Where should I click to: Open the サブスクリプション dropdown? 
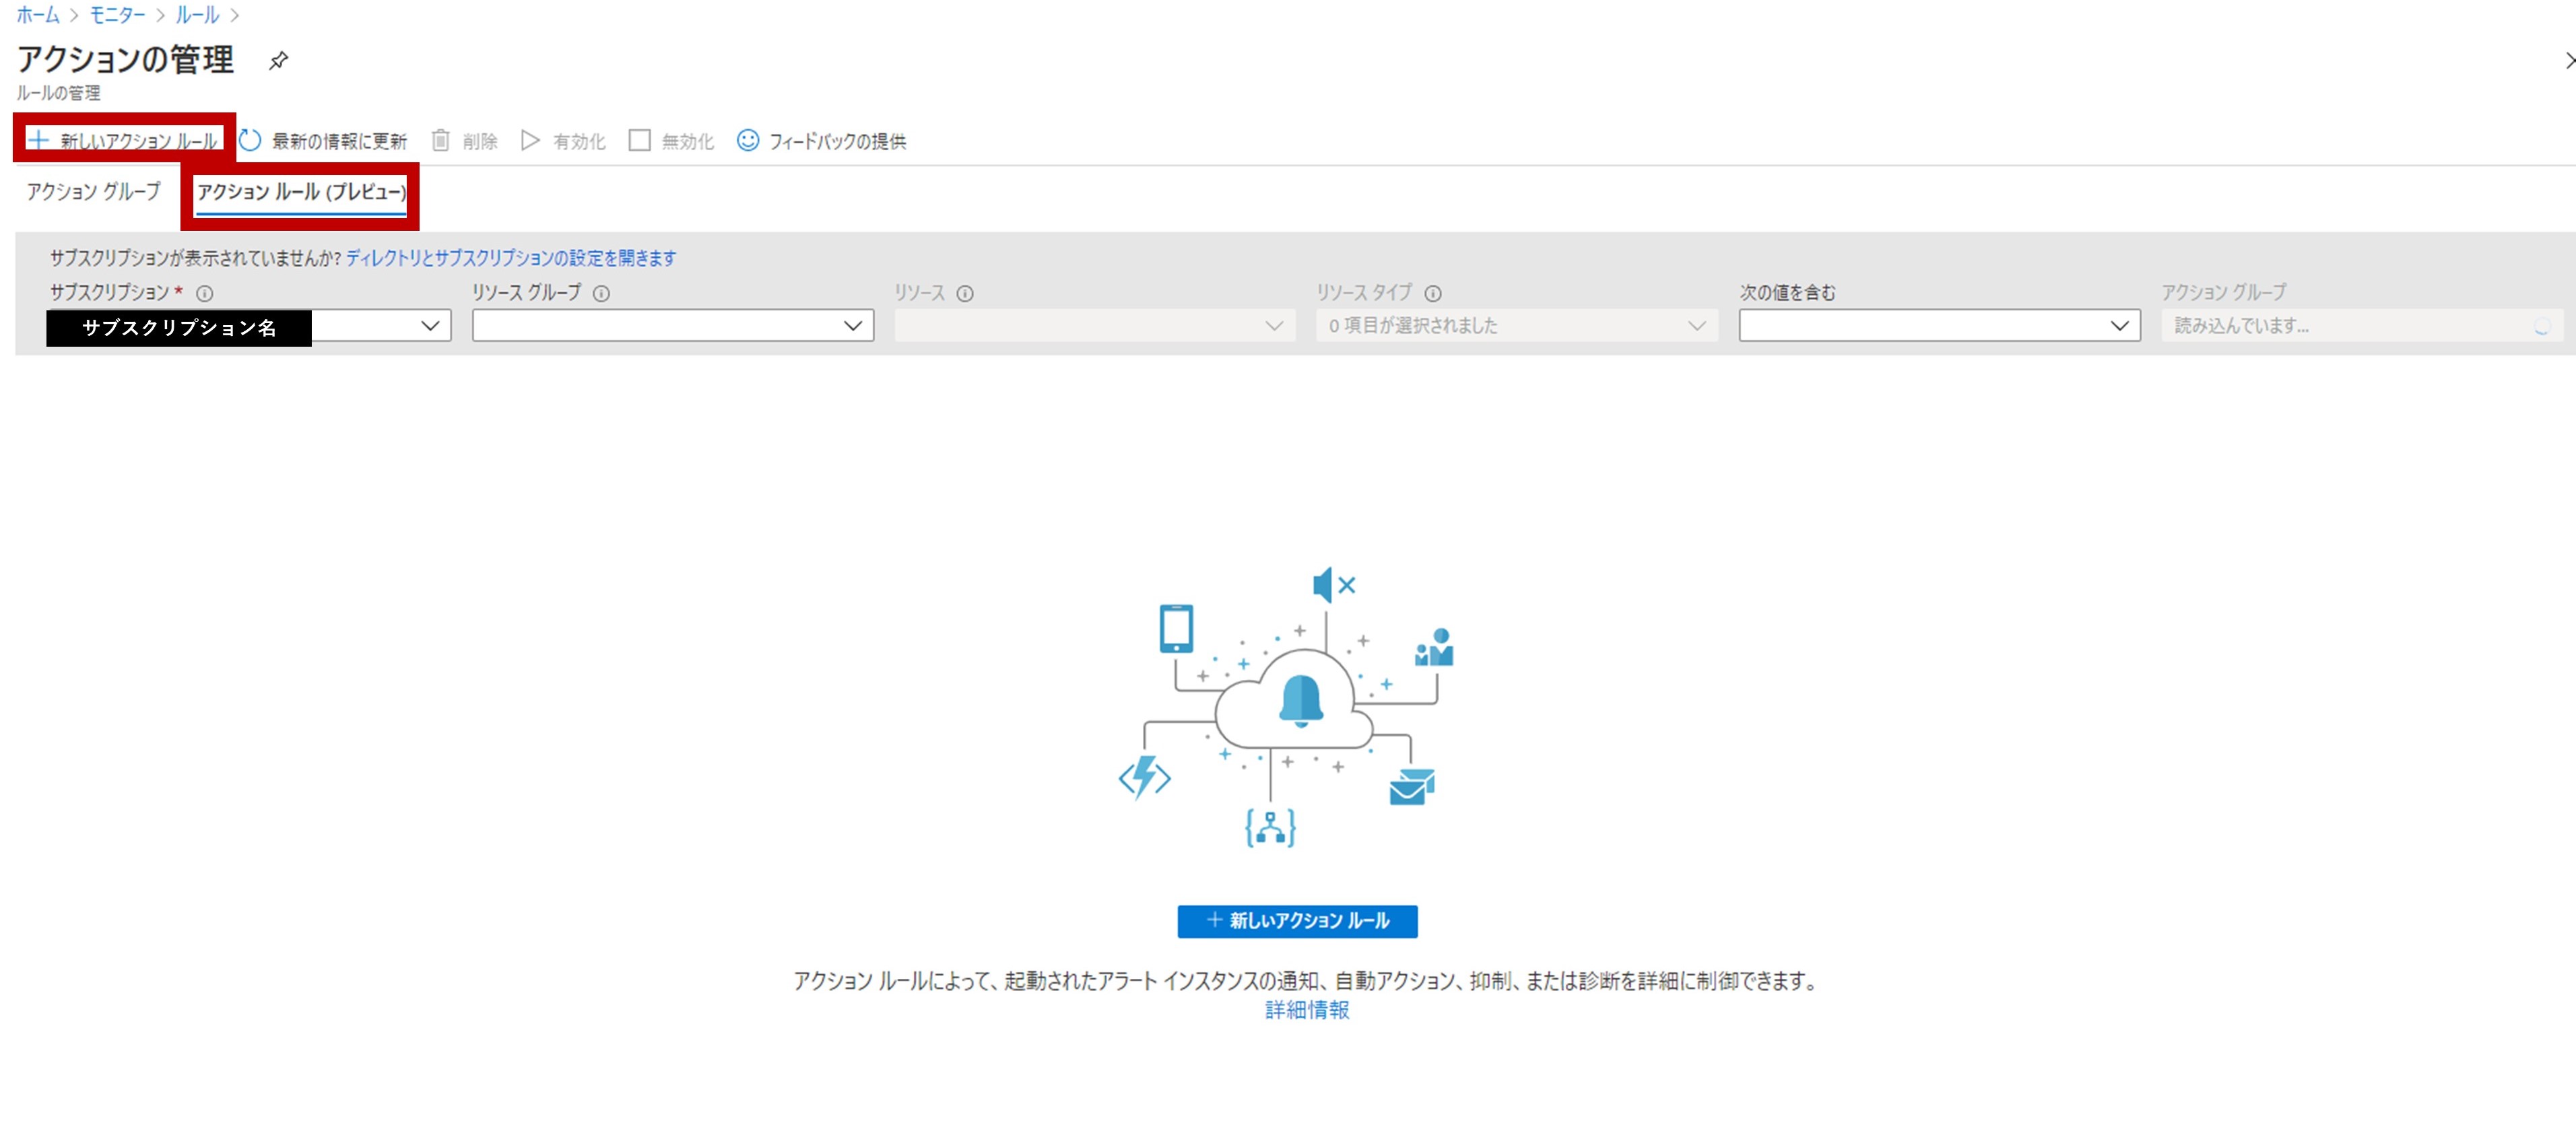pyautogui.click(x=430, y=326)
